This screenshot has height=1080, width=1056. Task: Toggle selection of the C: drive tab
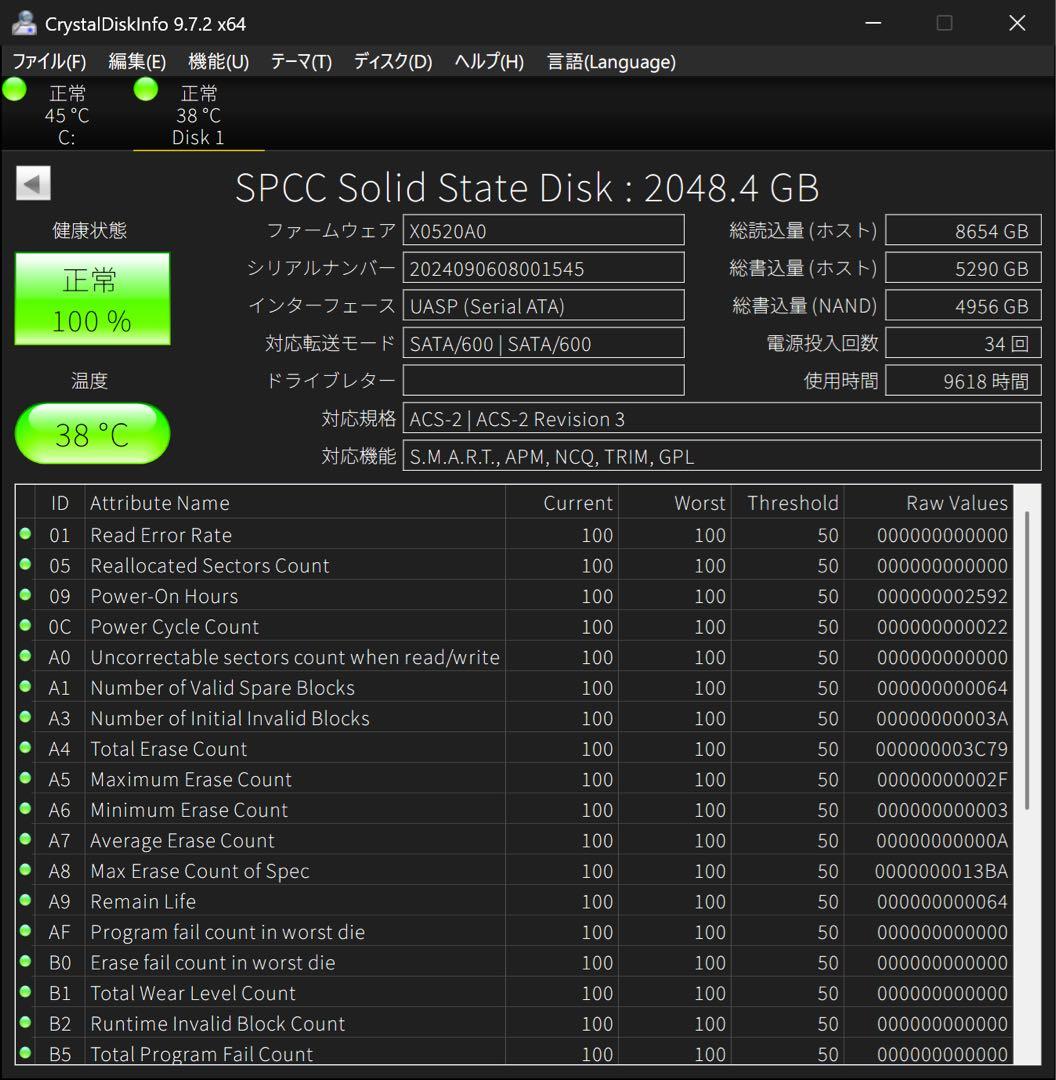[x=65, y=113]
